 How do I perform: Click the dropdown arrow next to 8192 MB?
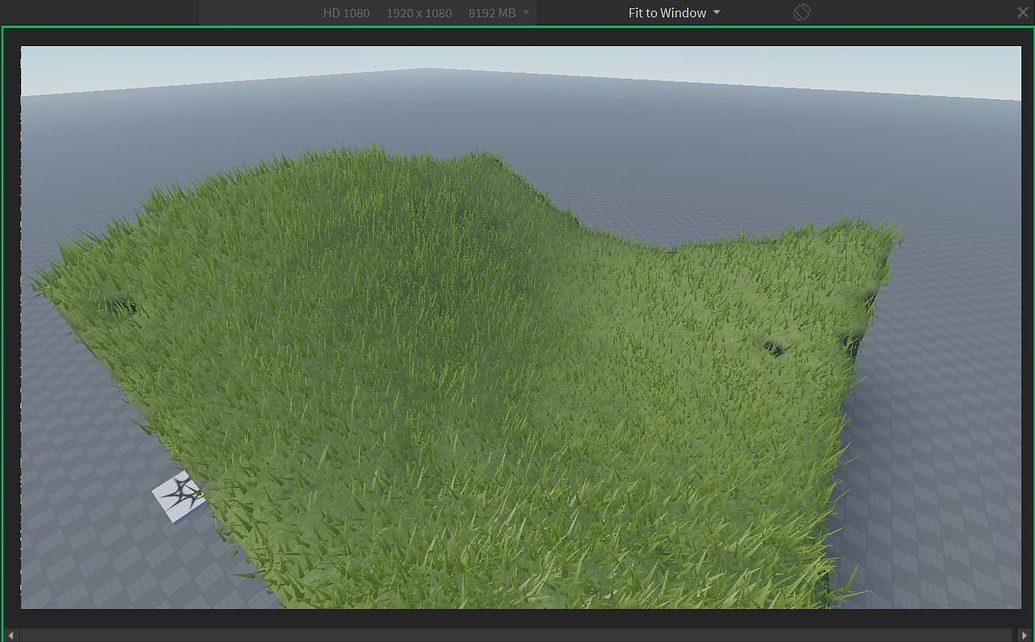pyautogui.click(x=526, y=13)
